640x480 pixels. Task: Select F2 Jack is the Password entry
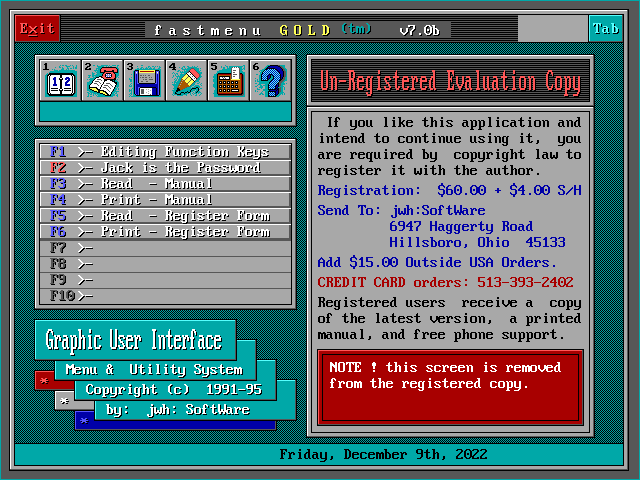point(165,168)
